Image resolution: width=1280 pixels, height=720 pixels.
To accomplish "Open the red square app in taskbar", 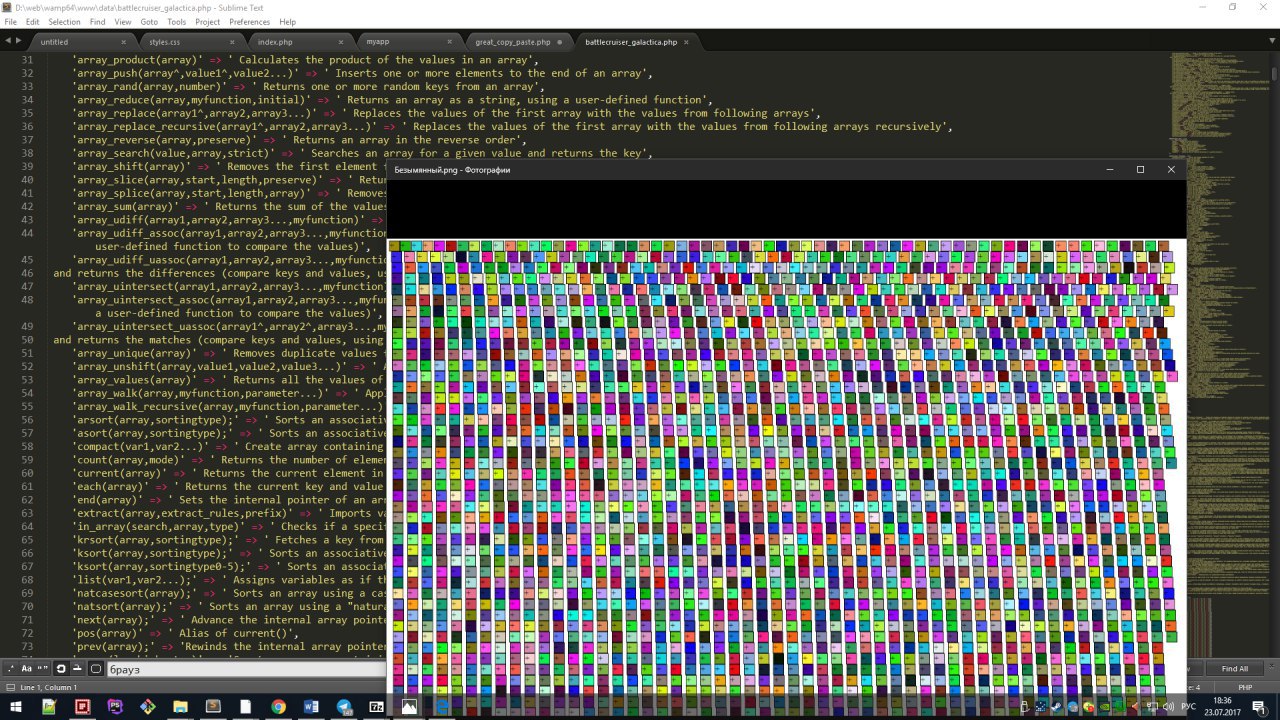I will pyautogui.click(x=82, y=707).
